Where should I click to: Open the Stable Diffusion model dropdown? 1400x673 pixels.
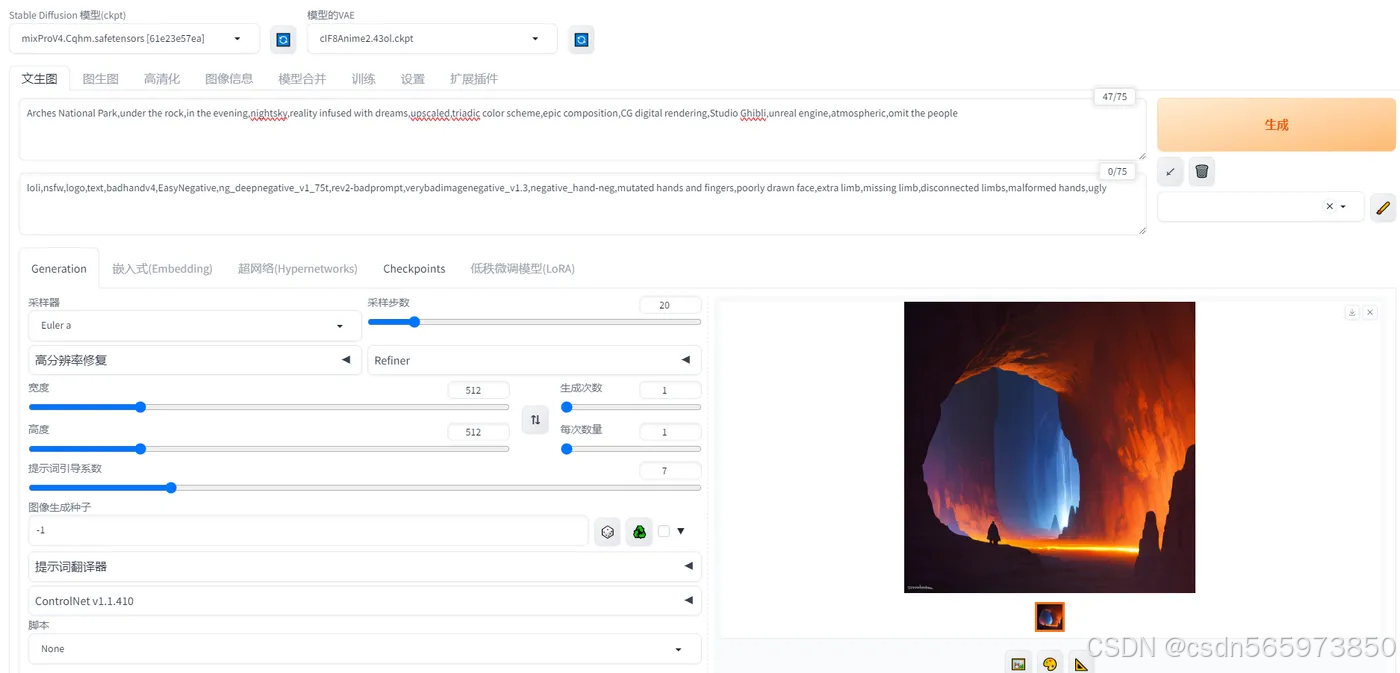coord(135,39)
